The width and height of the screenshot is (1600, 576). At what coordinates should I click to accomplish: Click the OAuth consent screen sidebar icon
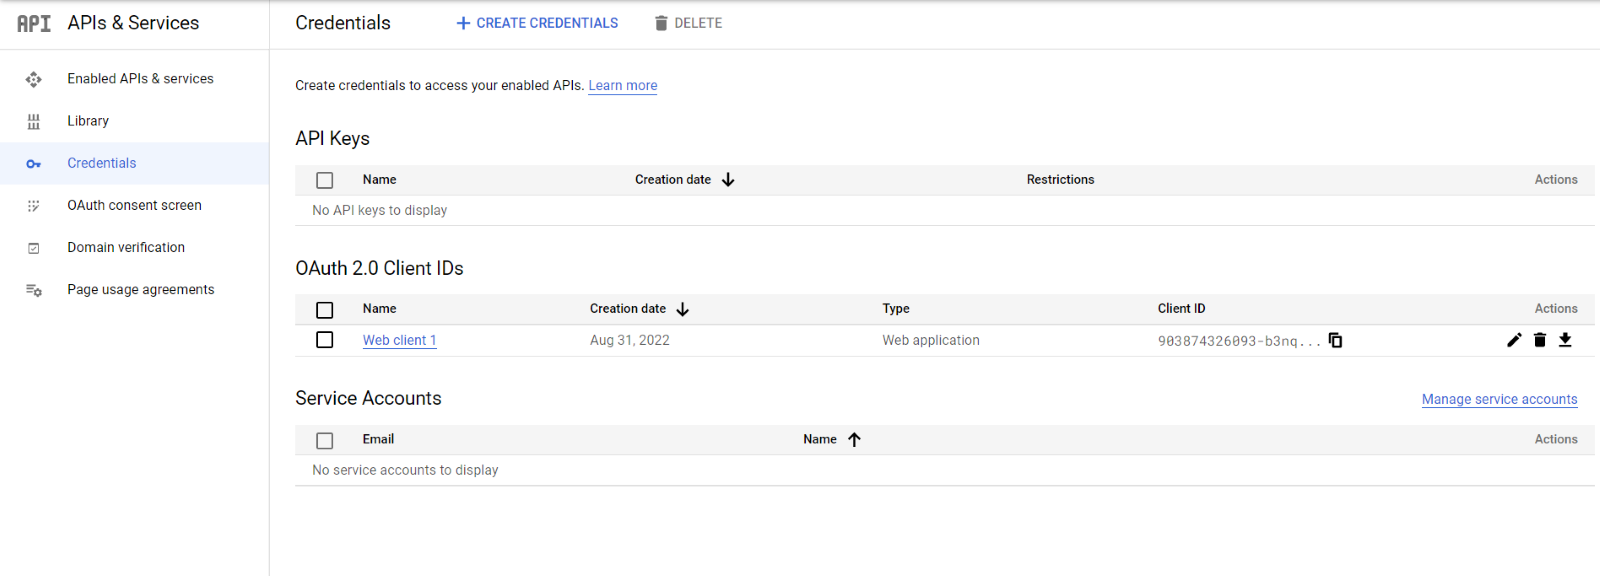coord(34,206)
